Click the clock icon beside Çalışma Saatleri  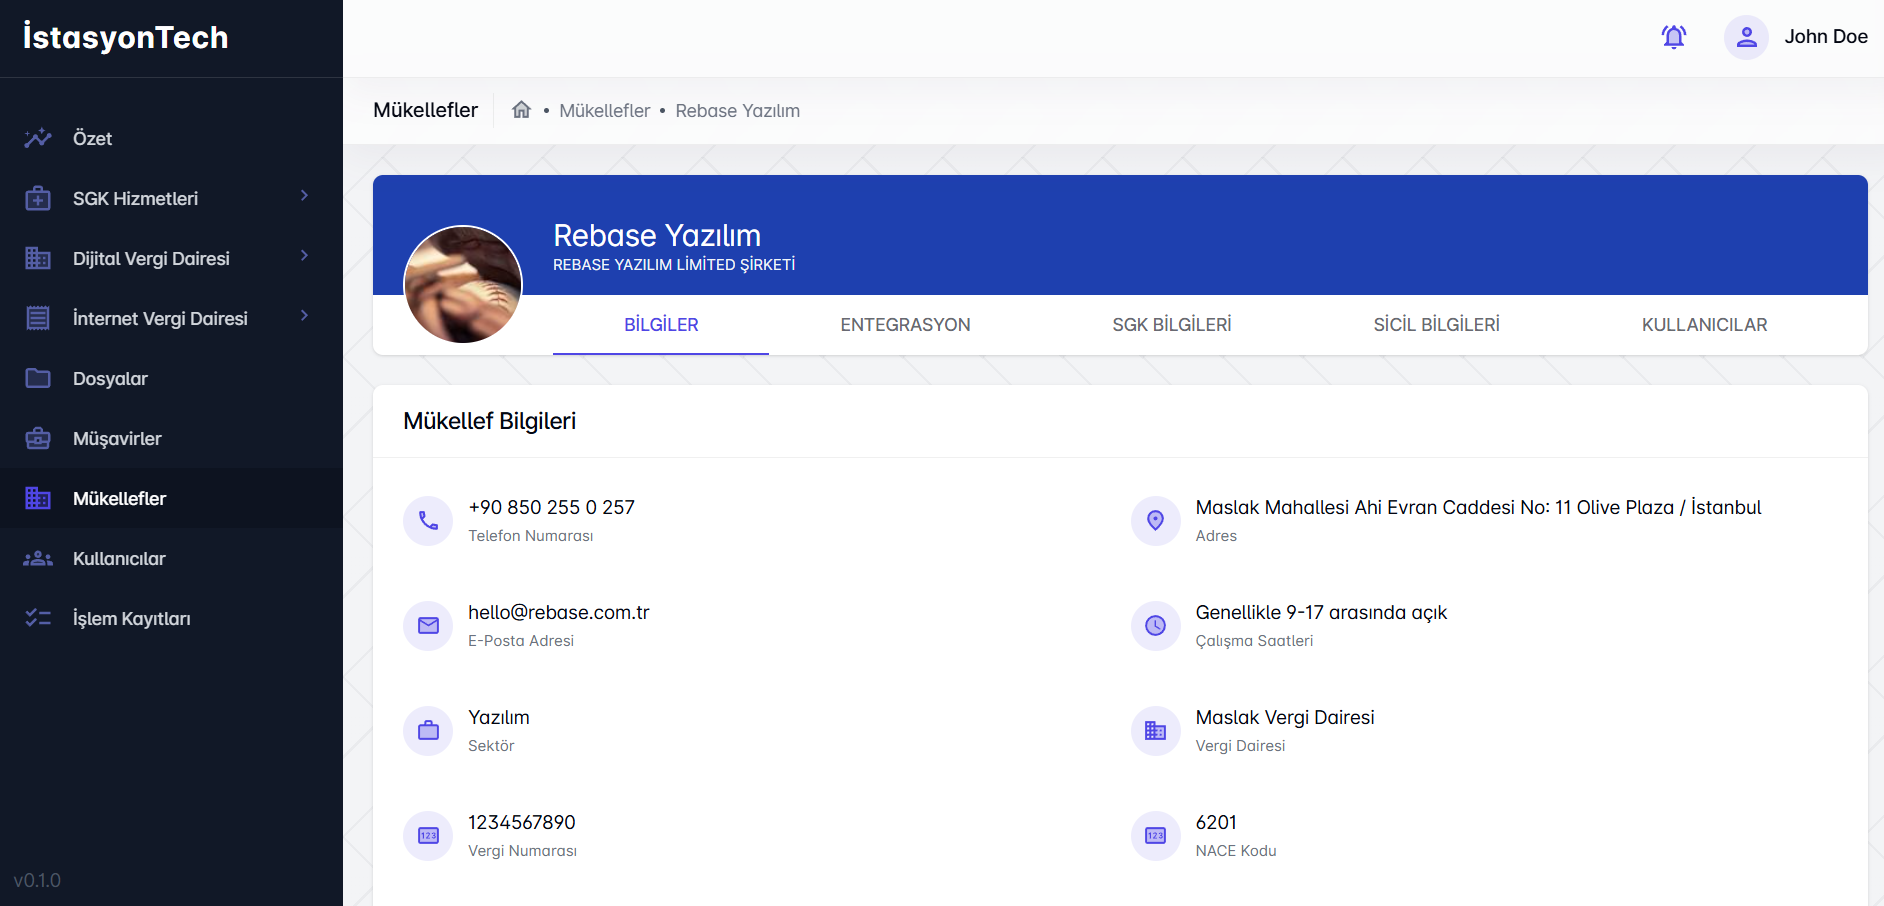[x=1155, y=626]
